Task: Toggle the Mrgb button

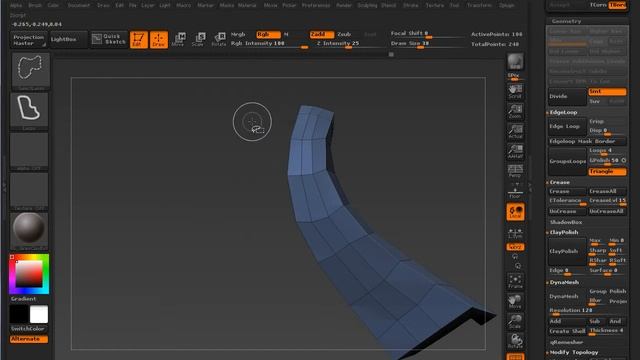Action: coord(238,35)
